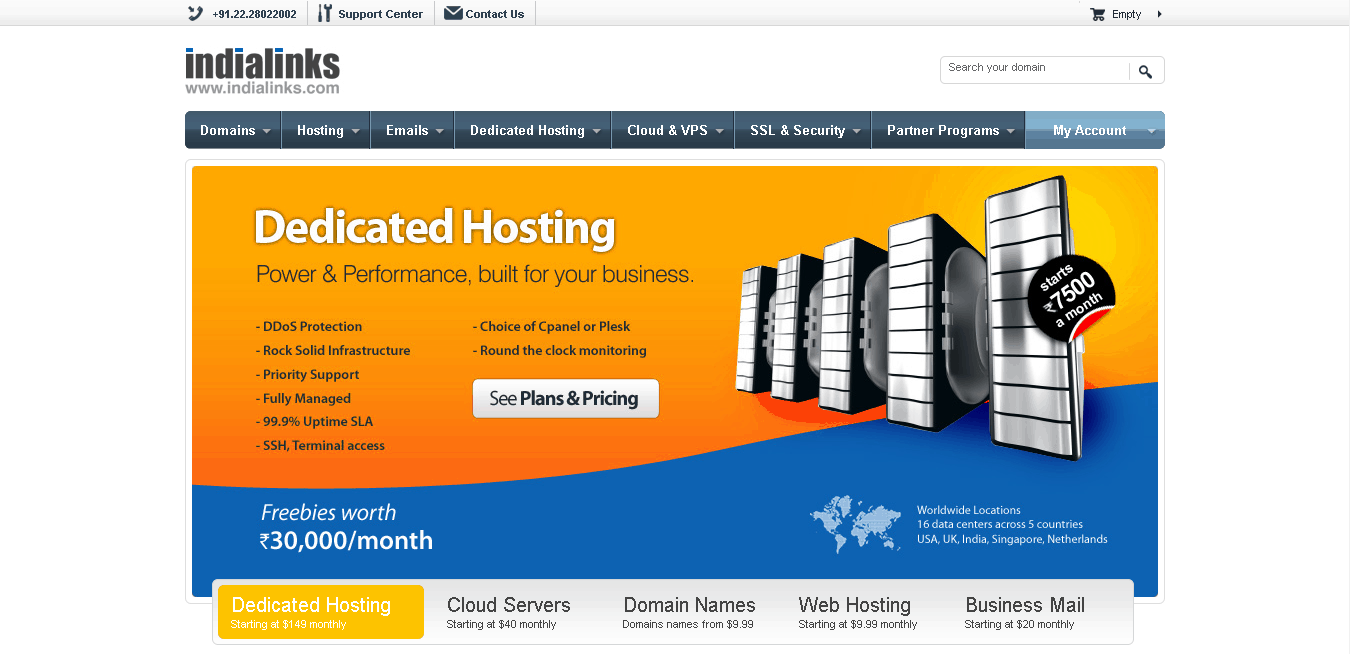
Task: Open the Hosting menu
Action: pyautogui.click(x=326, y=130)
